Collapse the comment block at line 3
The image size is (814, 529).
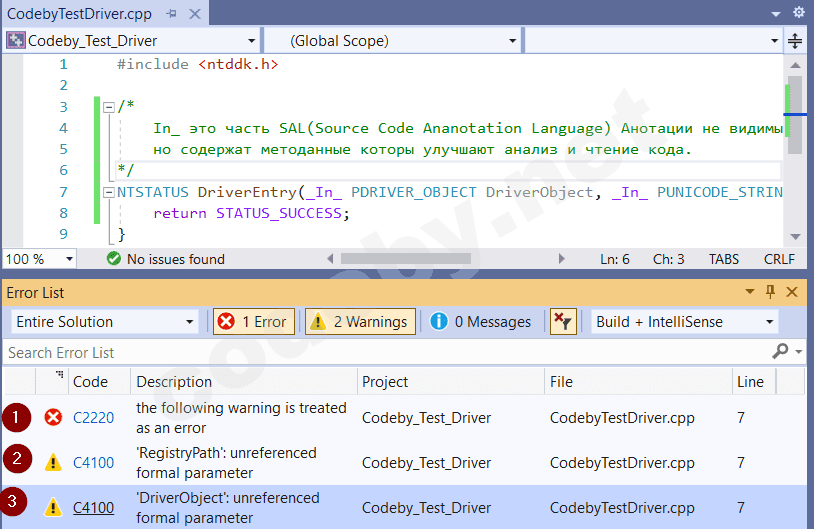tap(109, 107)
